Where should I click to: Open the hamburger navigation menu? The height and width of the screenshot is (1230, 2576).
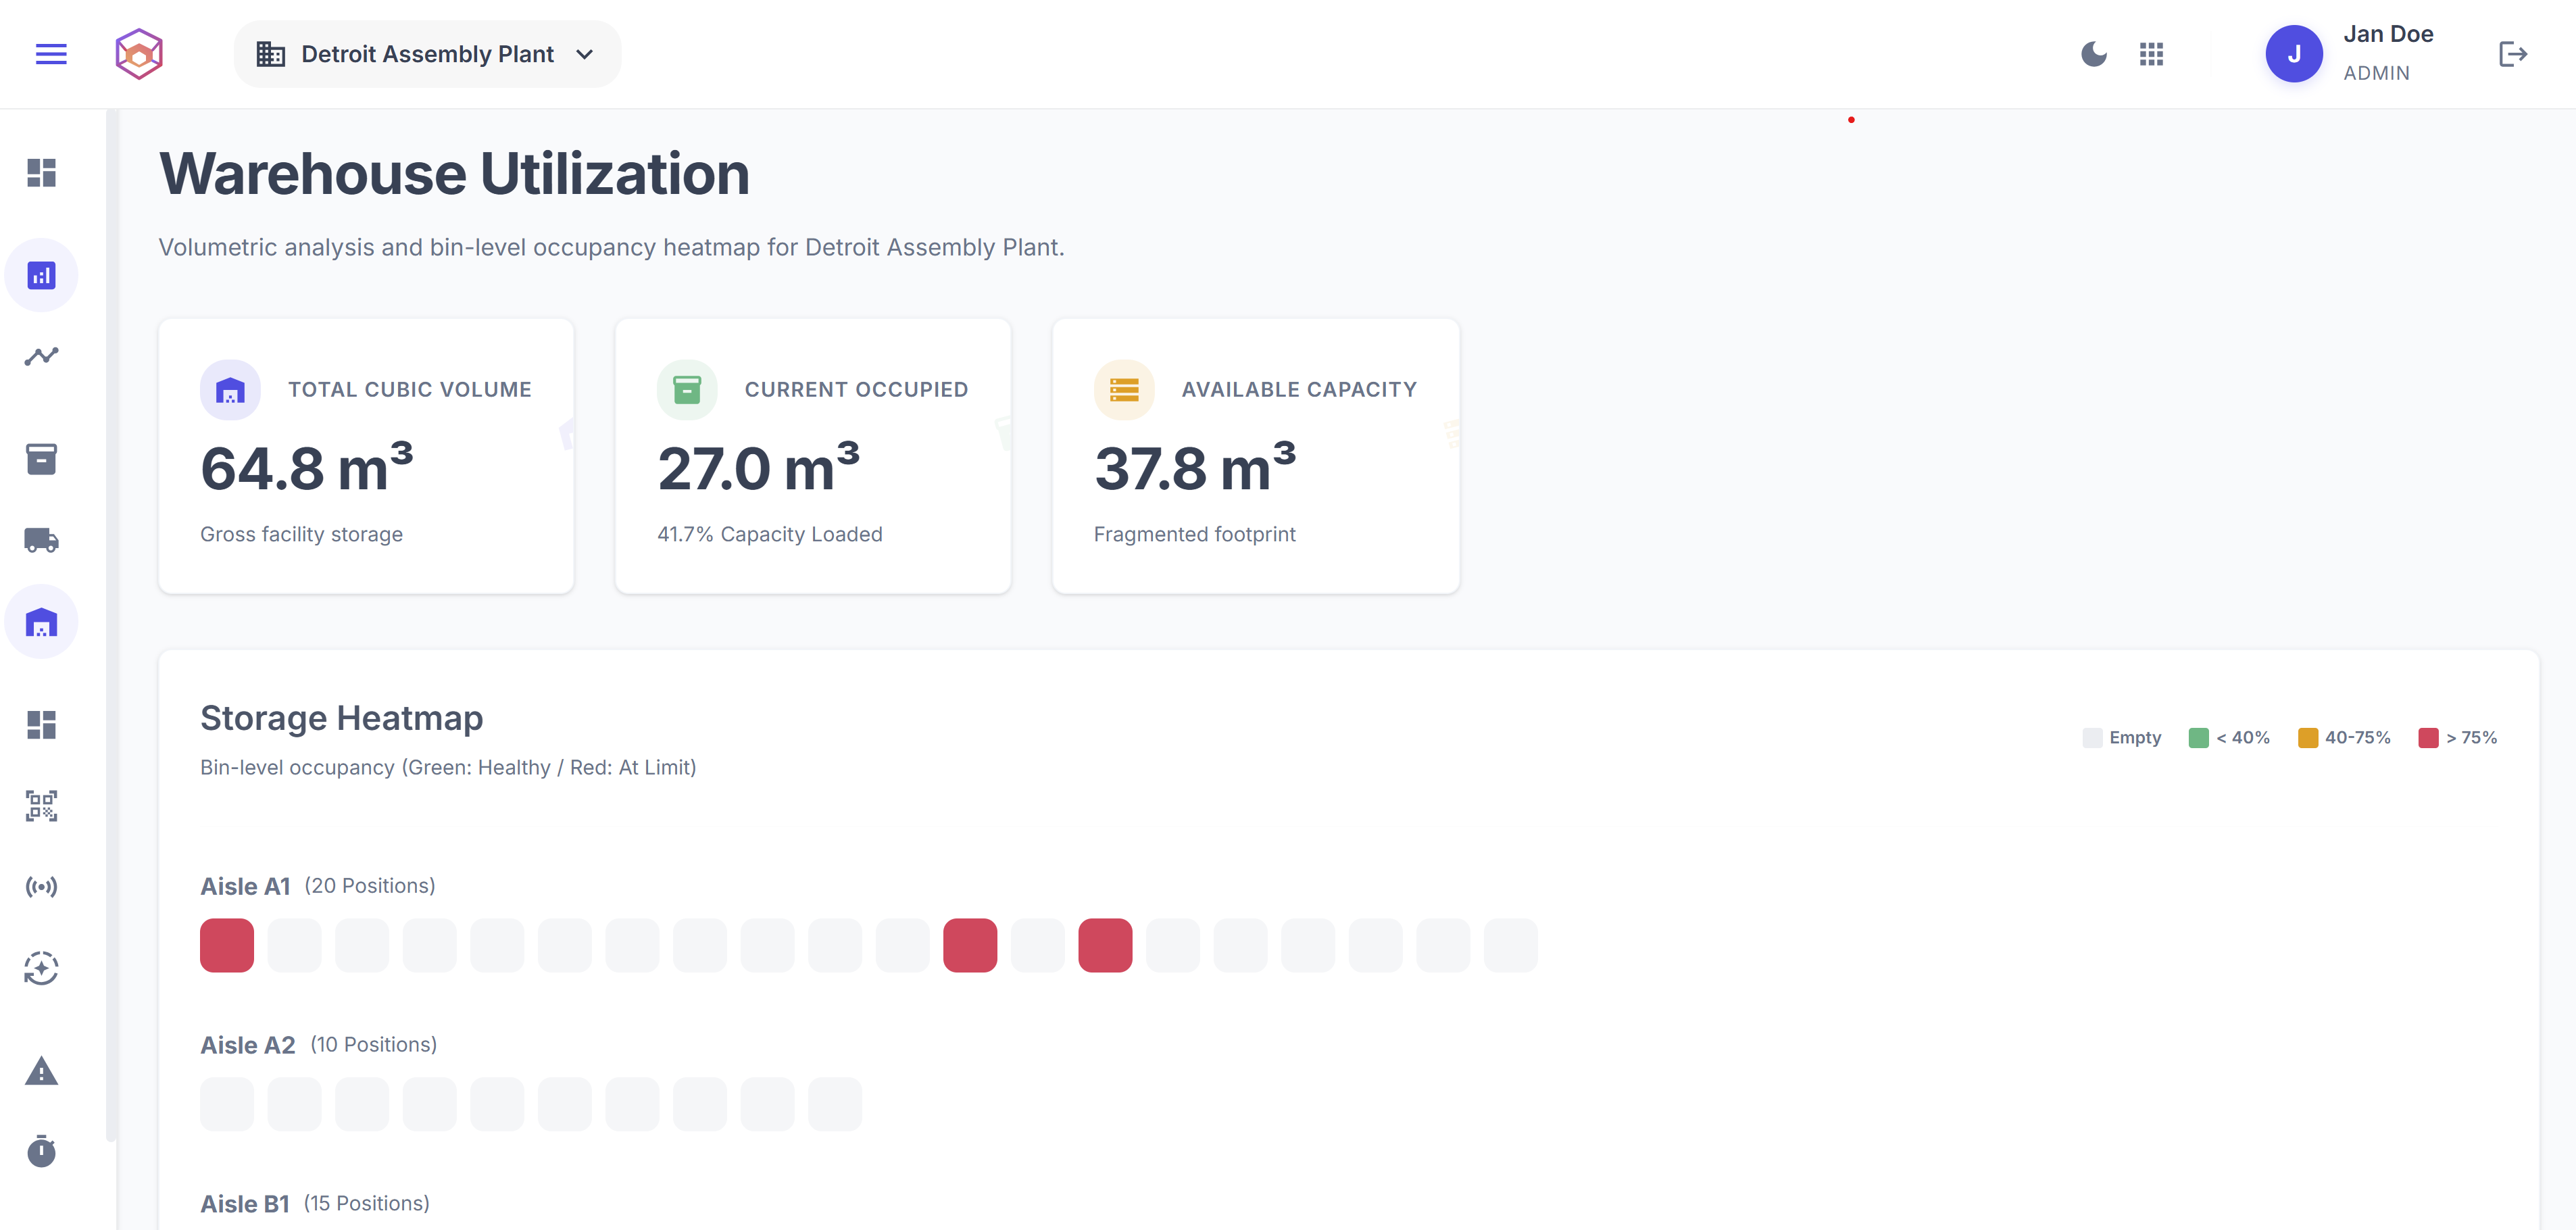pyautogui.click(x=51, y=54)
